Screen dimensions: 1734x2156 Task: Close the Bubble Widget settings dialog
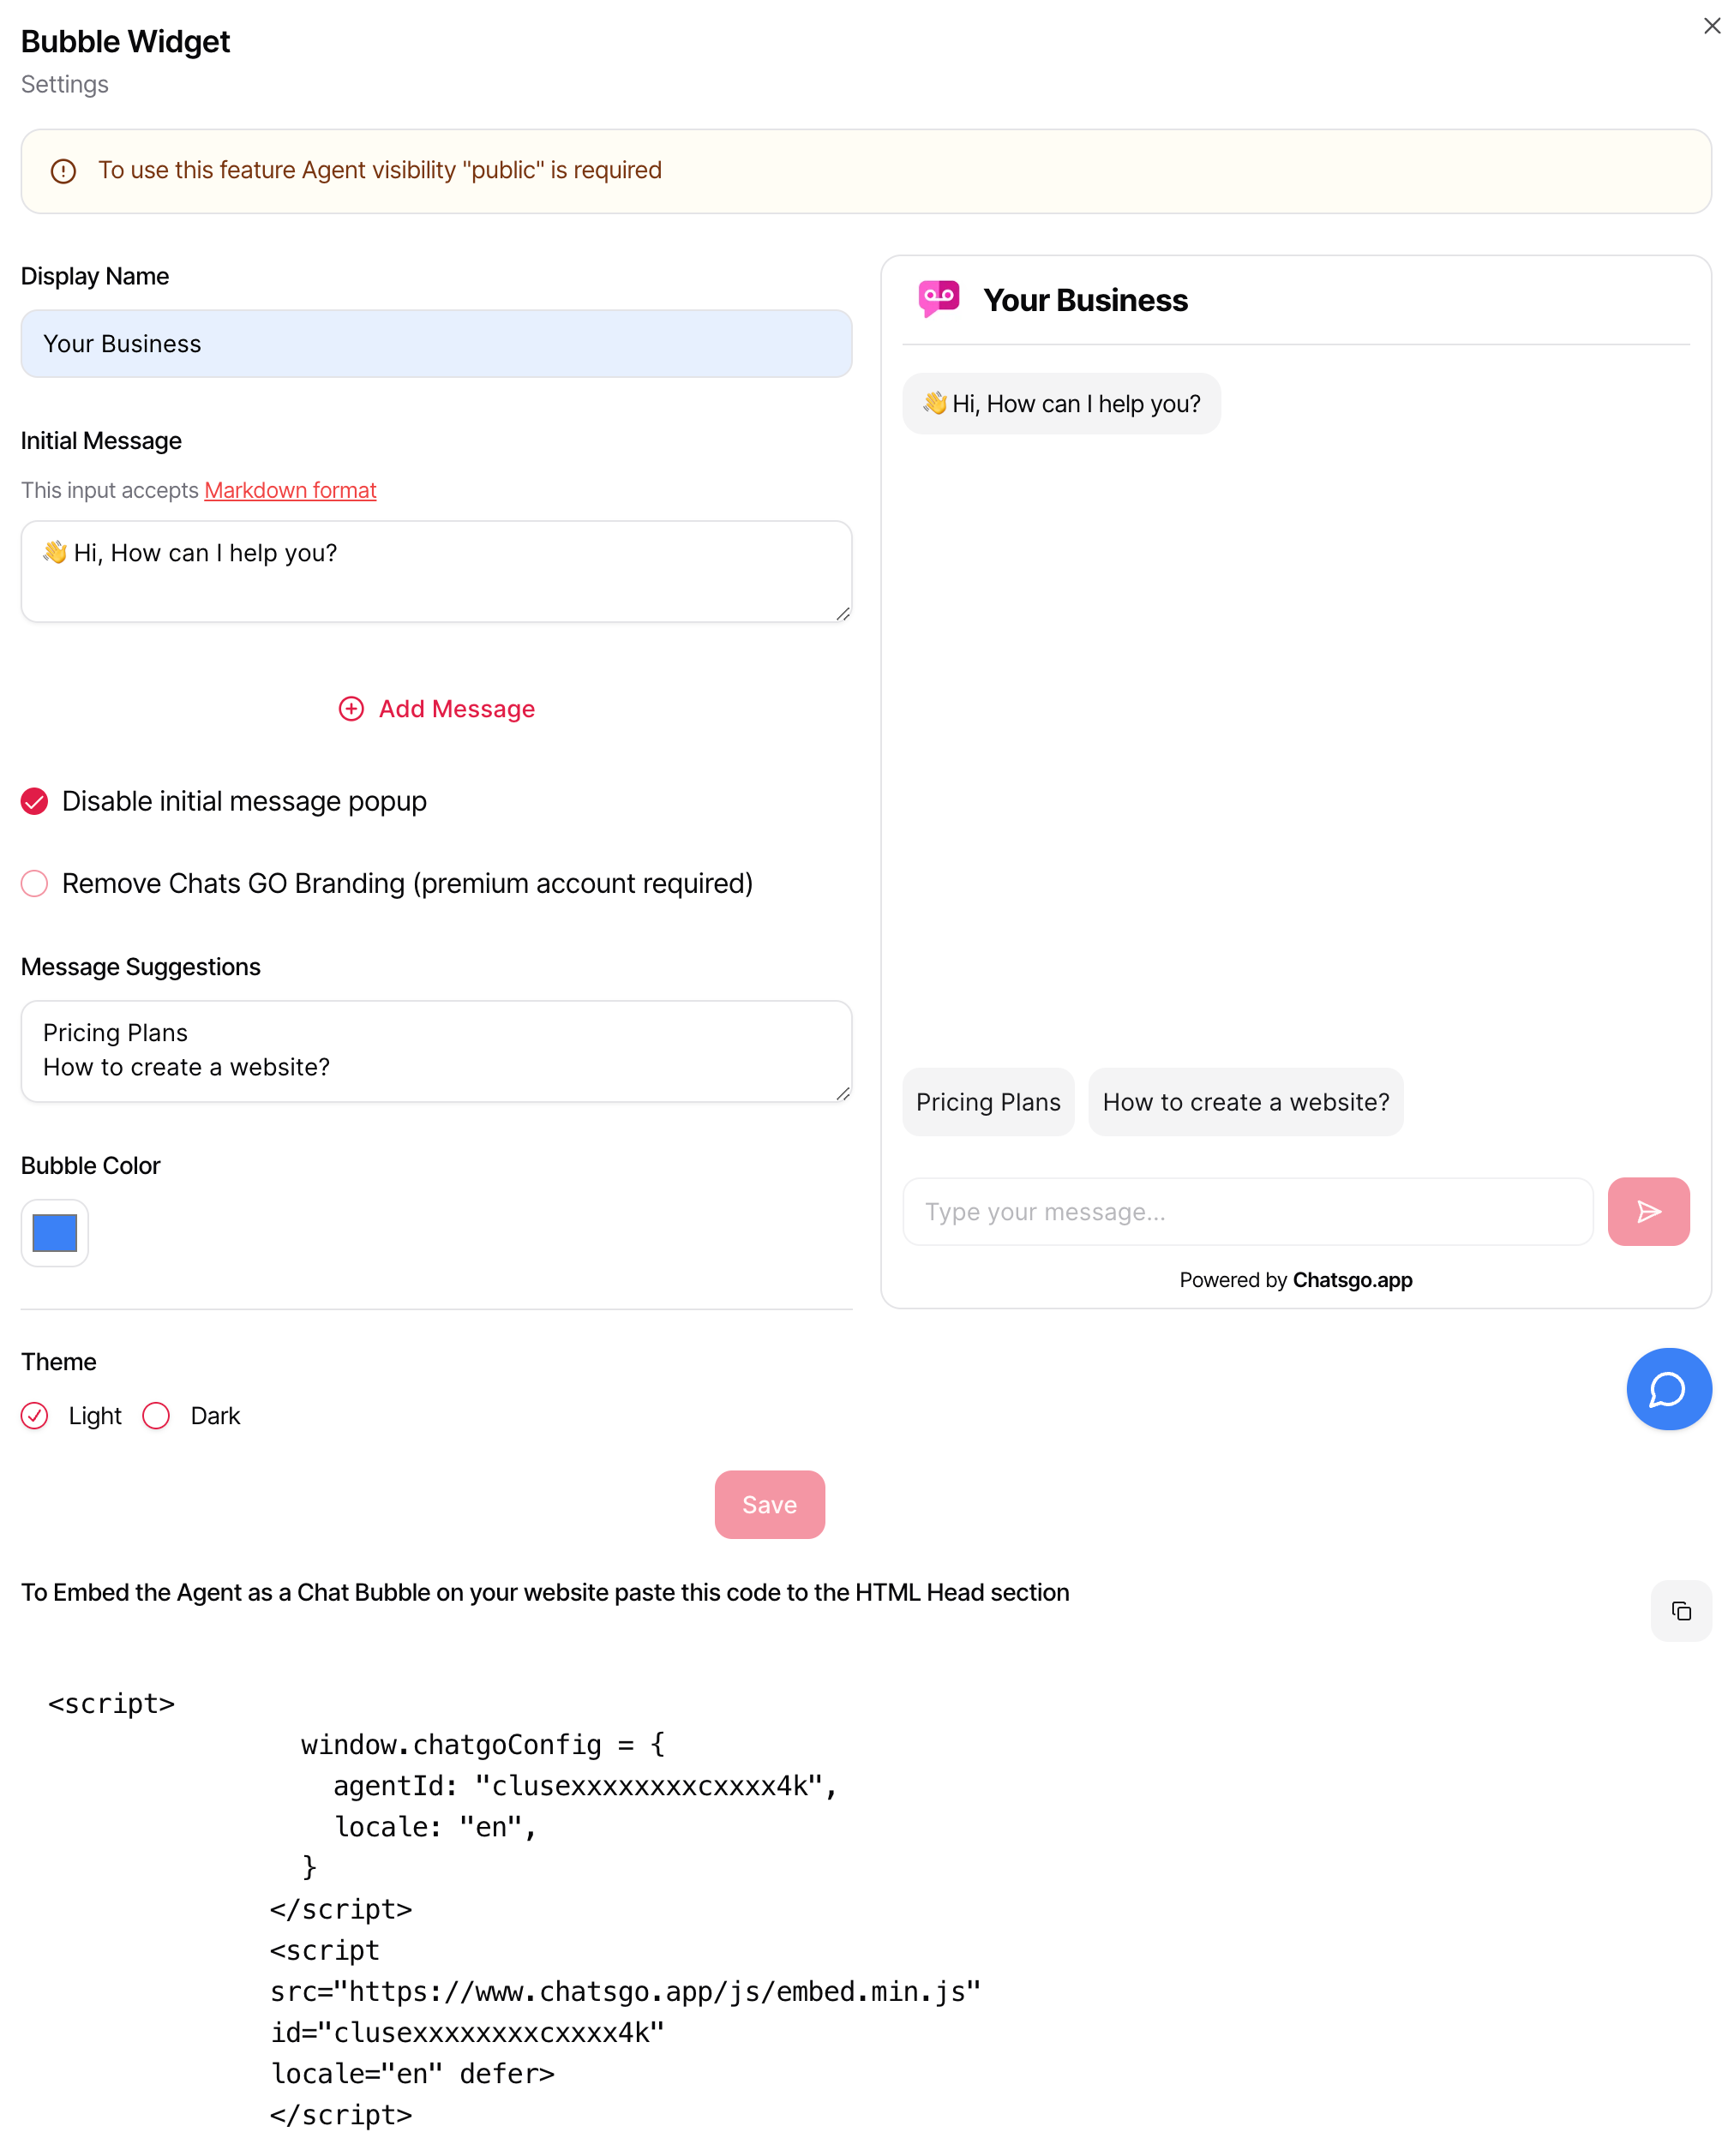pos(1711,26)
